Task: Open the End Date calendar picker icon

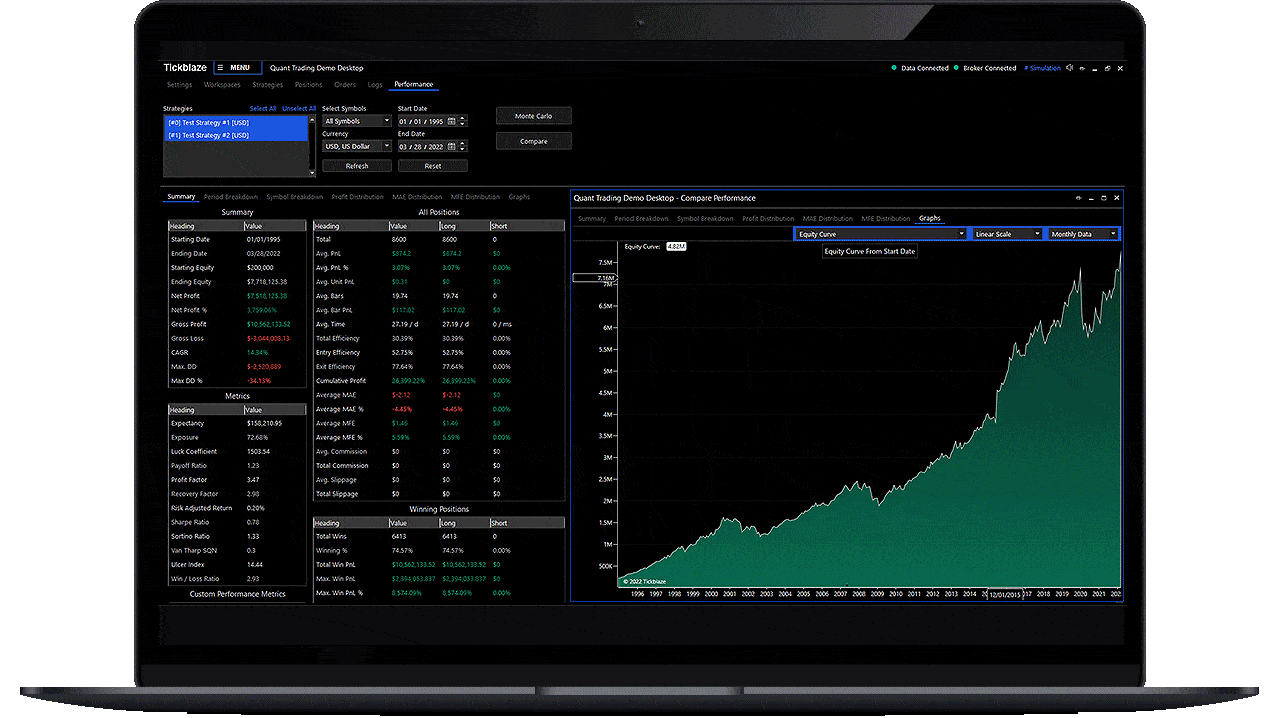Action: tap(451, 146)
